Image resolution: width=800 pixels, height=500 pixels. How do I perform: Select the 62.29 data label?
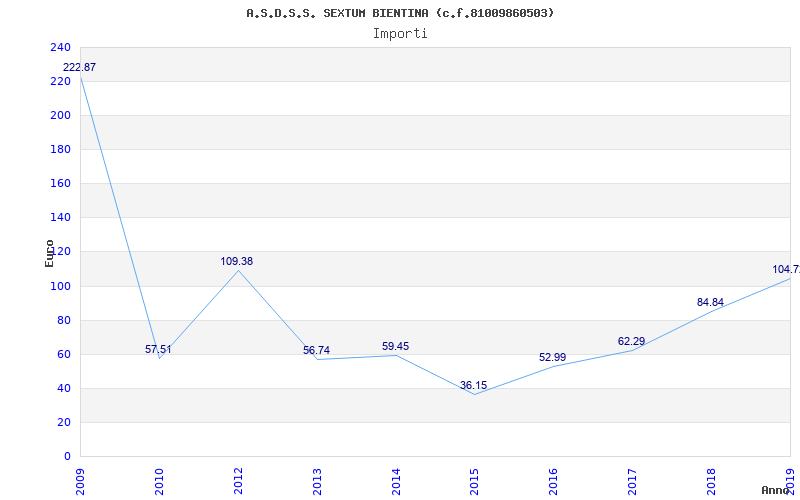[x=632, y=341]
